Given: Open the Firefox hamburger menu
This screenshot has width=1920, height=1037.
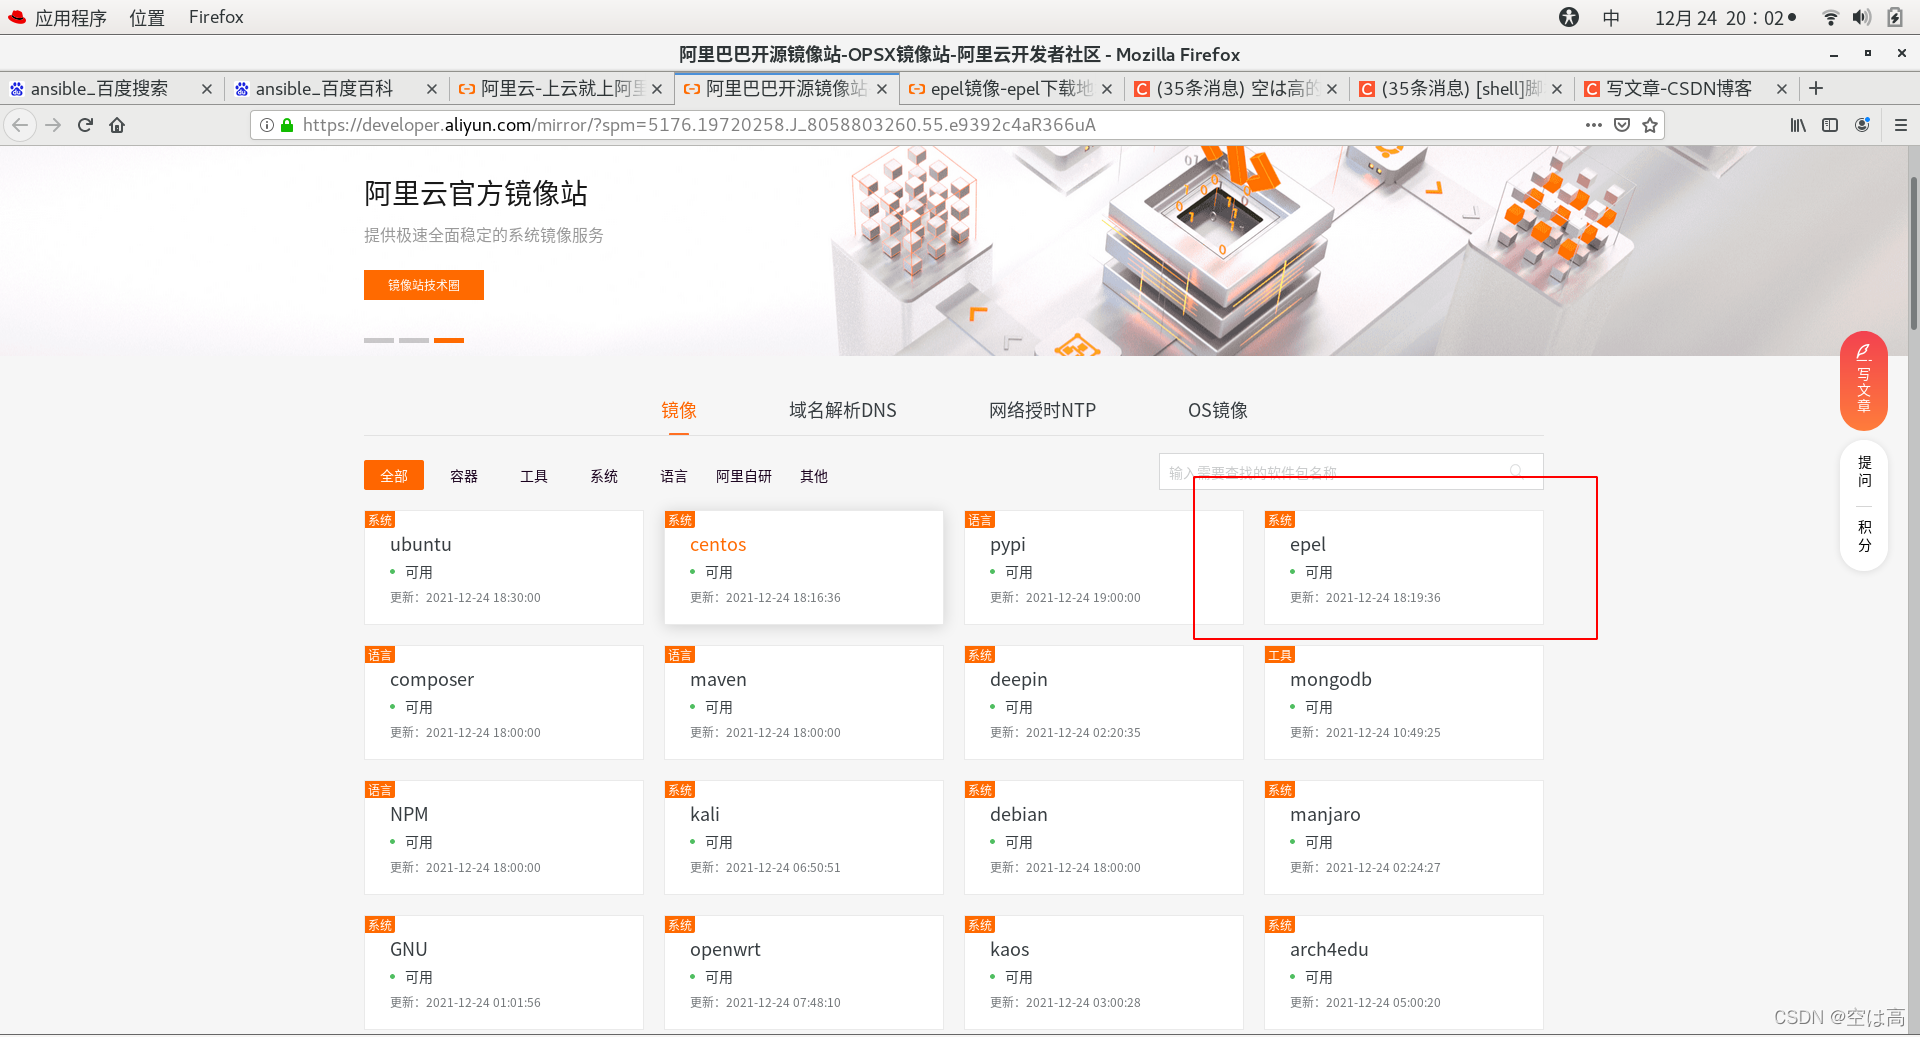Looking at the screenshot, I should tap(1901, 125).
